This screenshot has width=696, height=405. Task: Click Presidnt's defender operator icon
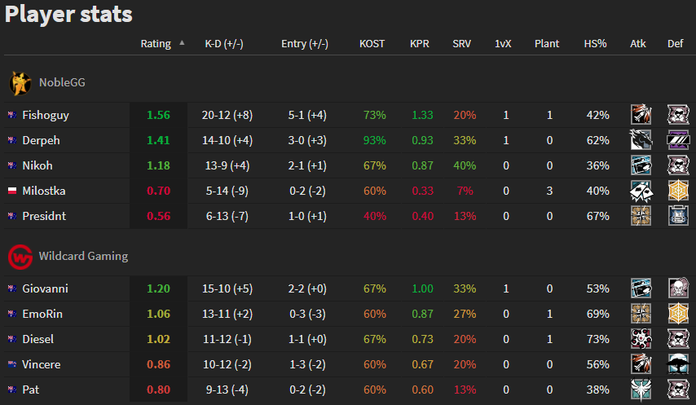pos(678,216)
